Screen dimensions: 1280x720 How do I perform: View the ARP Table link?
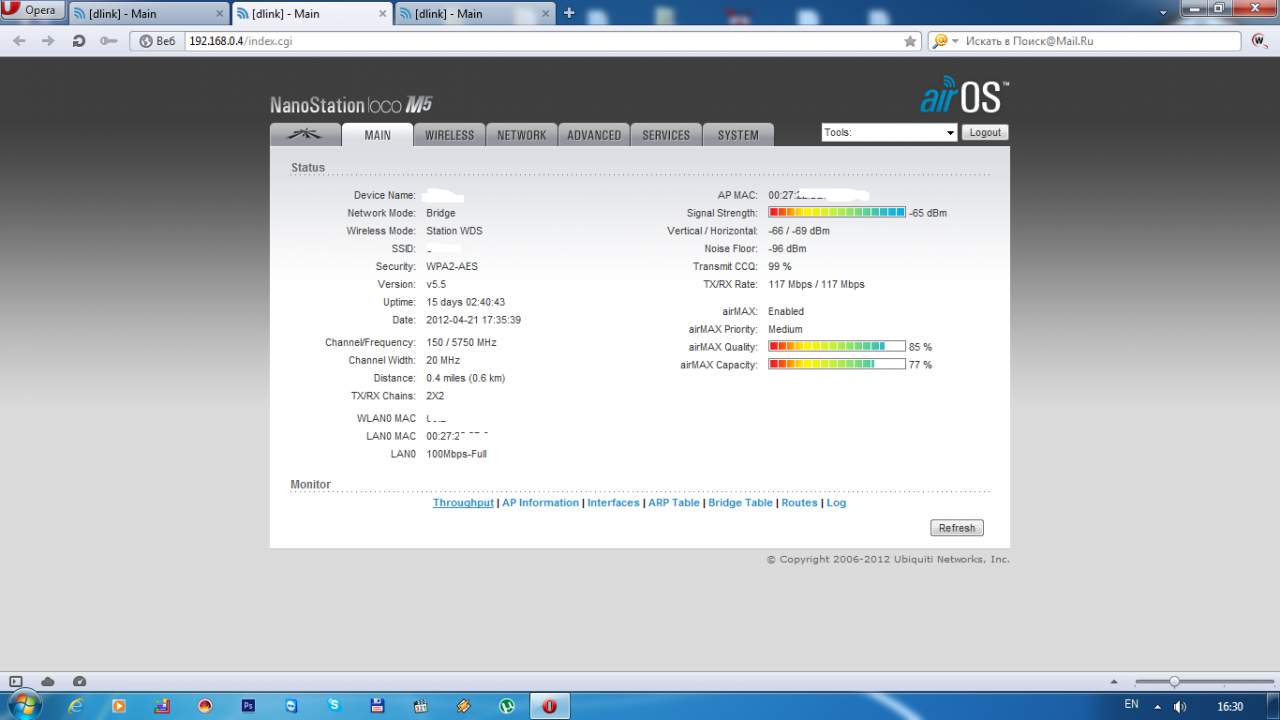[674, 503]
